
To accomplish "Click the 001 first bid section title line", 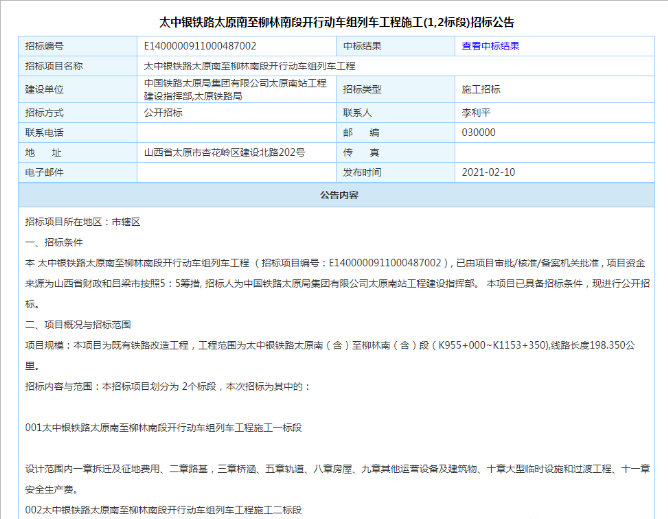I will pyautogui.click(x=163, y=427).
